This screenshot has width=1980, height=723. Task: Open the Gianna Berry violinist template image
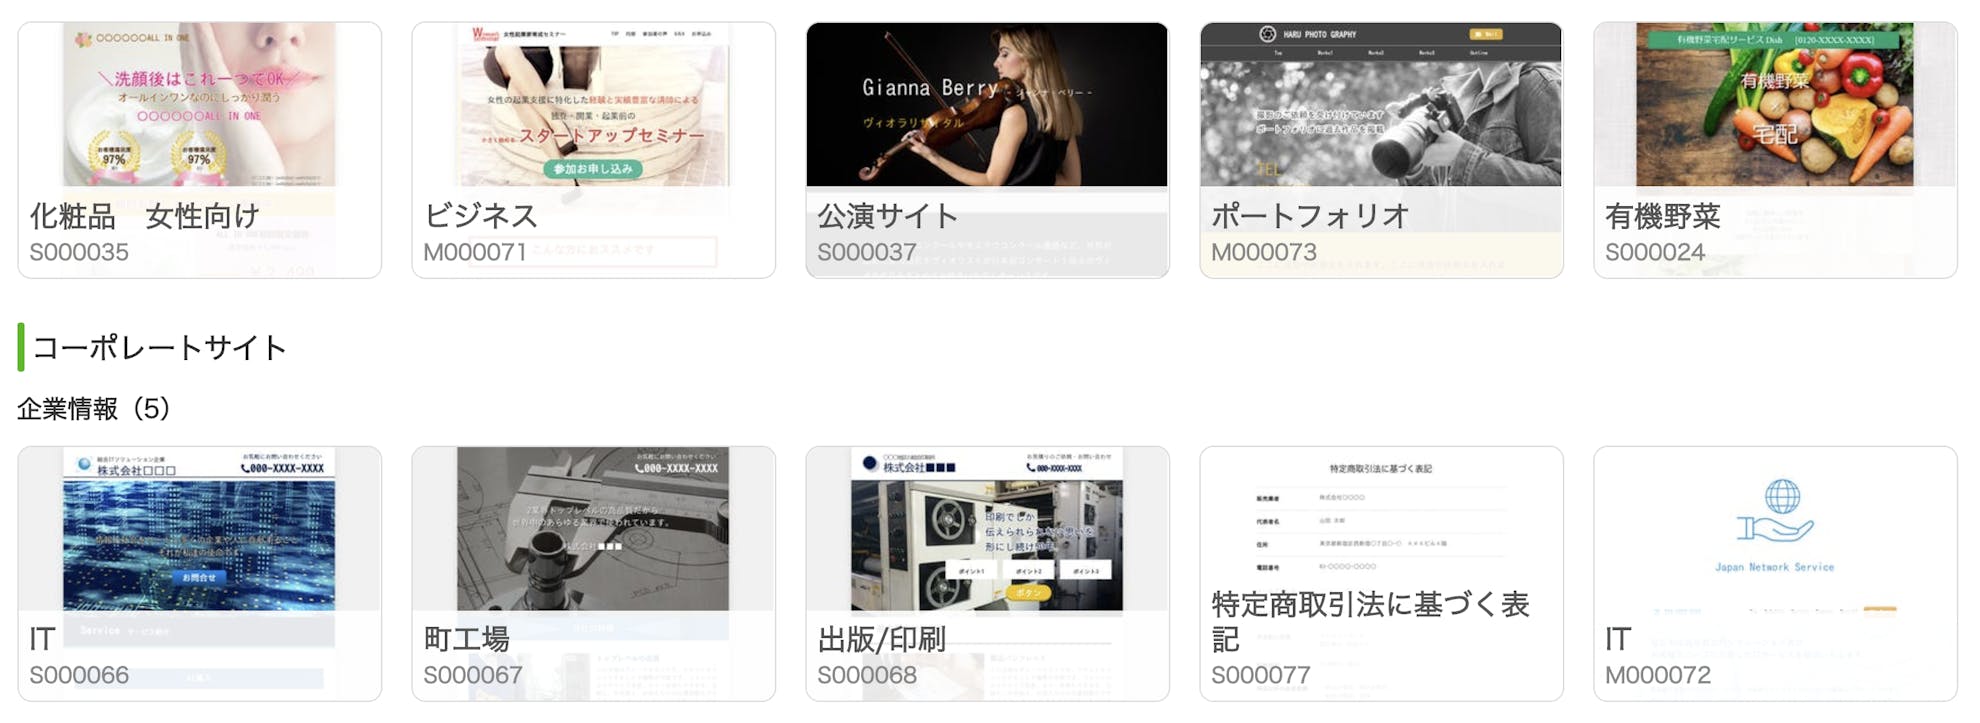tap(987, 105)
